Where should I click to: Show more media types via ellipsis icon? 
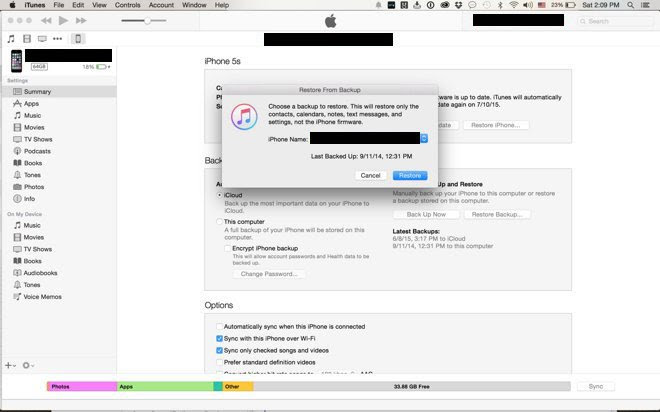point(58,39)
